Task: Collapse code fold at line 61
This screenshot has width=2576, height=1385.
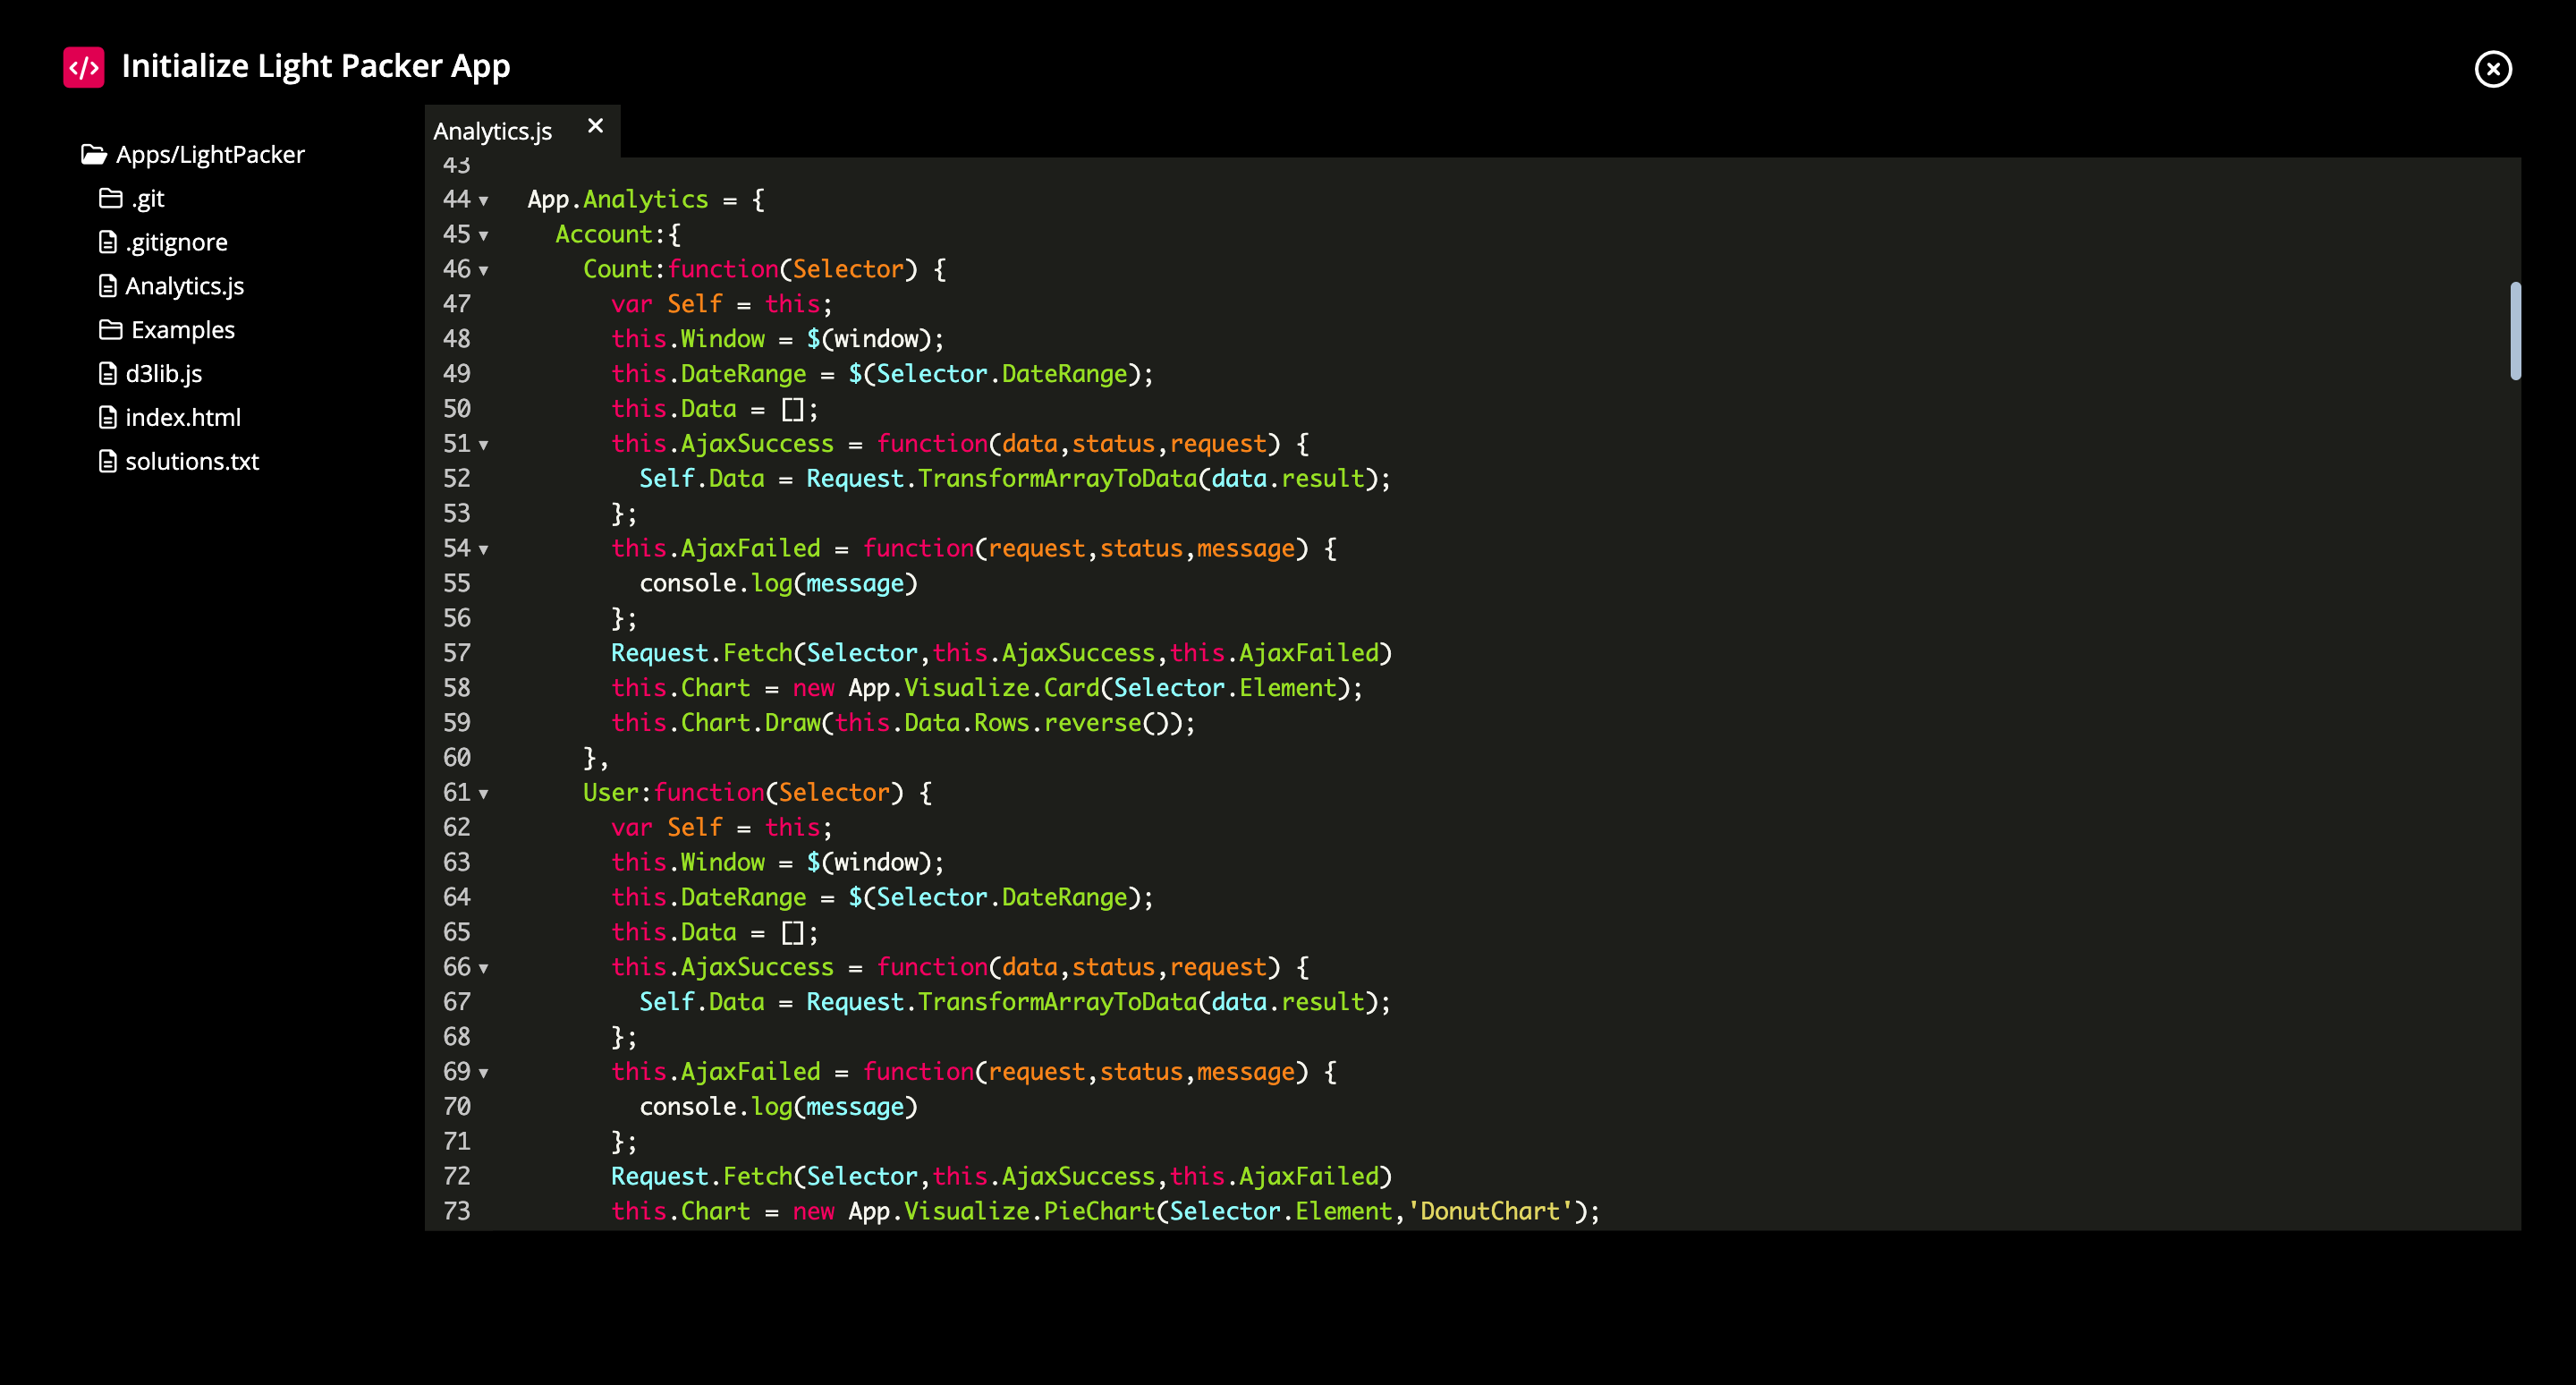Action: (x=484, y=794)
